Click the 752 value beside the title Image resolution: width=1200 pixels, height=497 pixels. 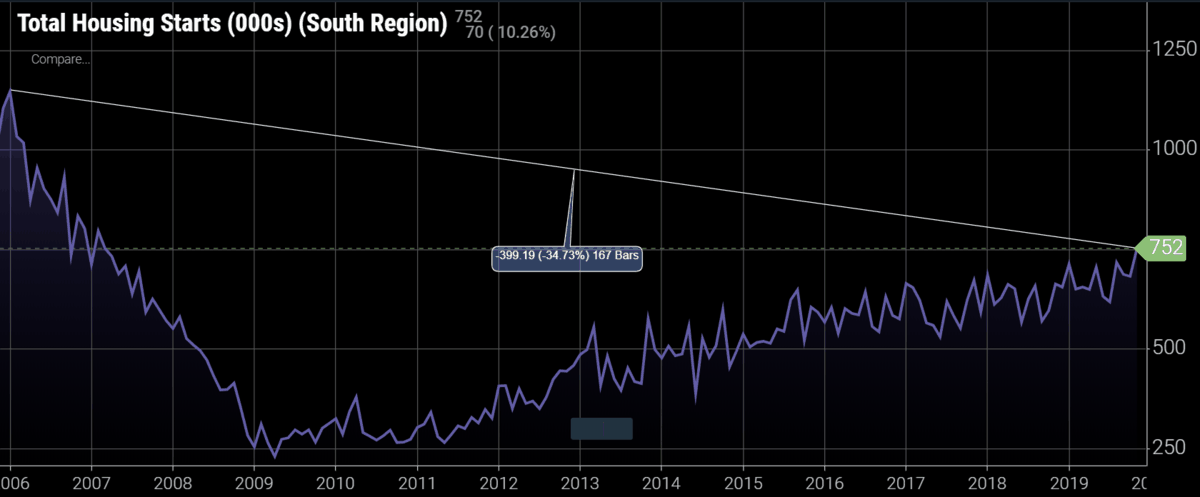[467, 15]
